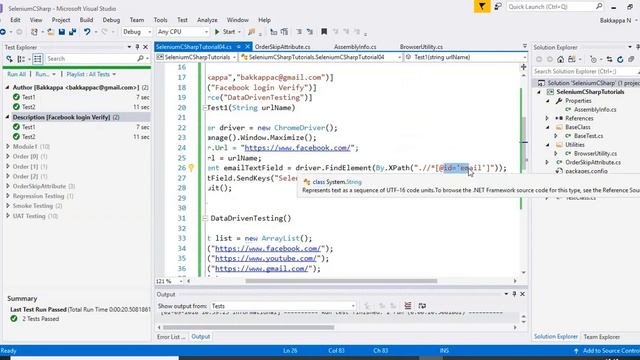The width and height of the screenshot is (640, 360).
Task: Switch to the OrderSkipAttribute.cs tab
Action: (282, 47)
